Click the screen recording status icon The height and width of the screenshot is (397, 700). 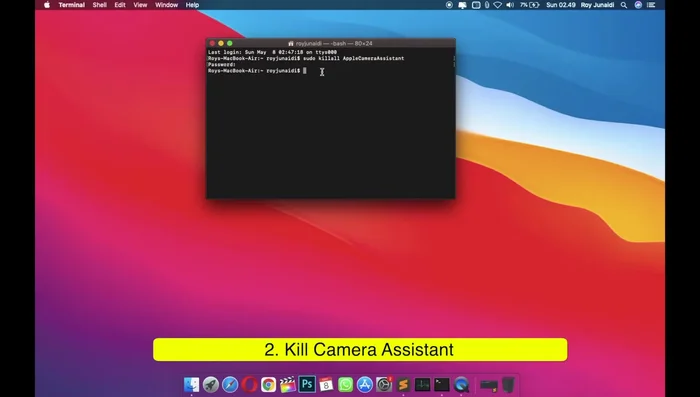click(449, 5)
